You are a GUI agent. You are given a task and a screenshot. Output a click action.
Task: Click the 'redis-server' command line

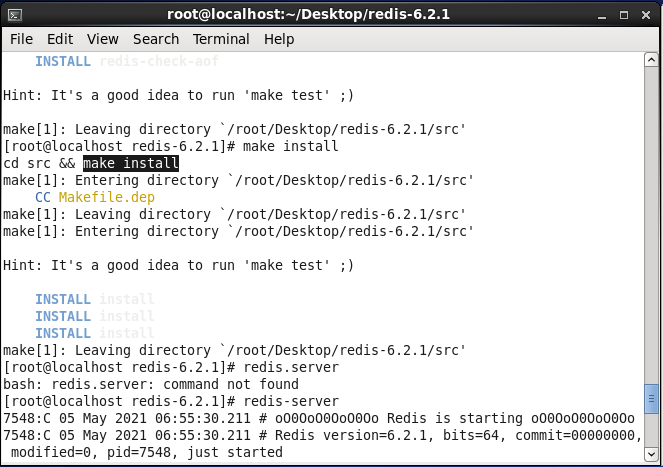point(171,401)
